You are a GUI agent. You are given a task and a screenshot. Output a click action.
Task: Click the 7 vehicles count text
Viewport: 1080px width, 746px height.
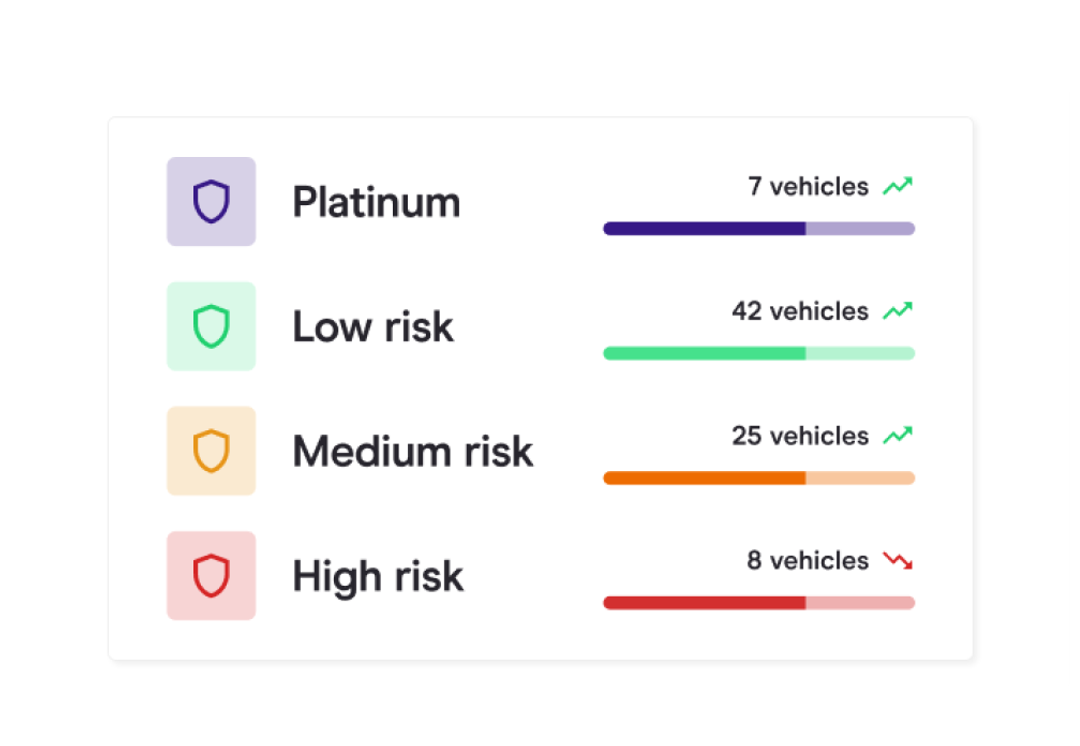(807, 186)
